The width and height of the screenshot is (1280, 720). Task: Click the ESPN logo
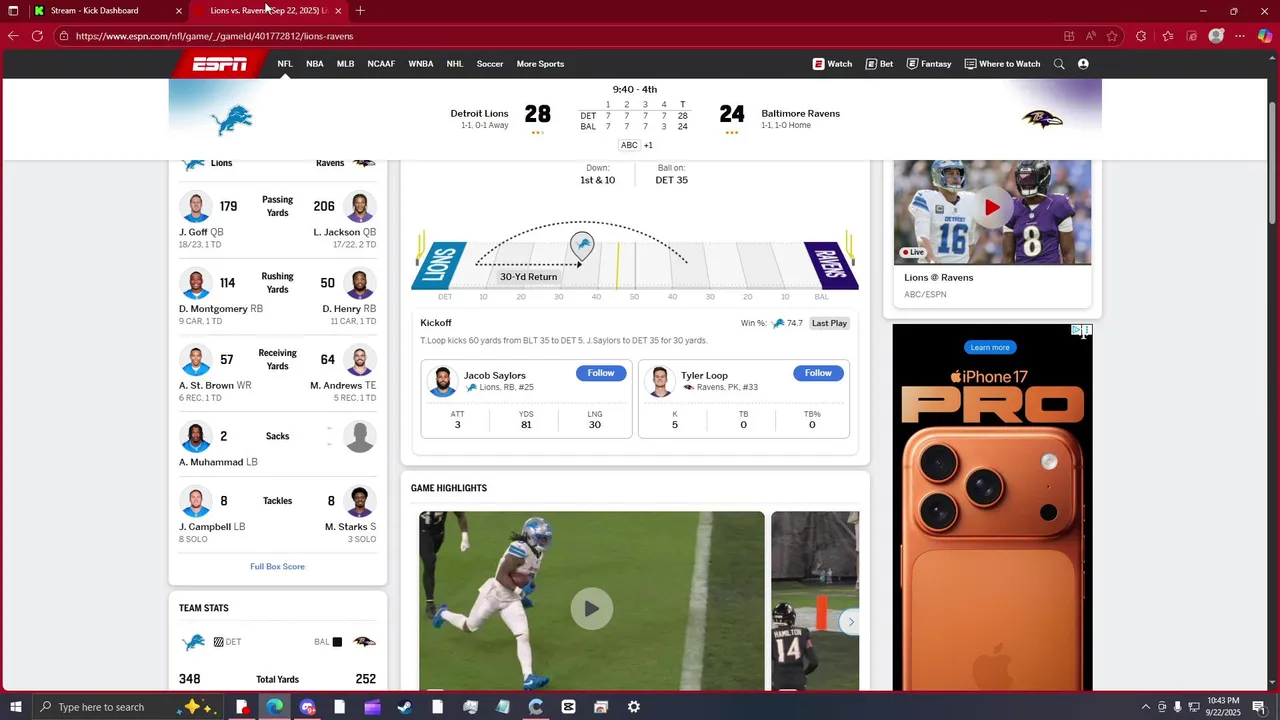[x=220, y=64]
